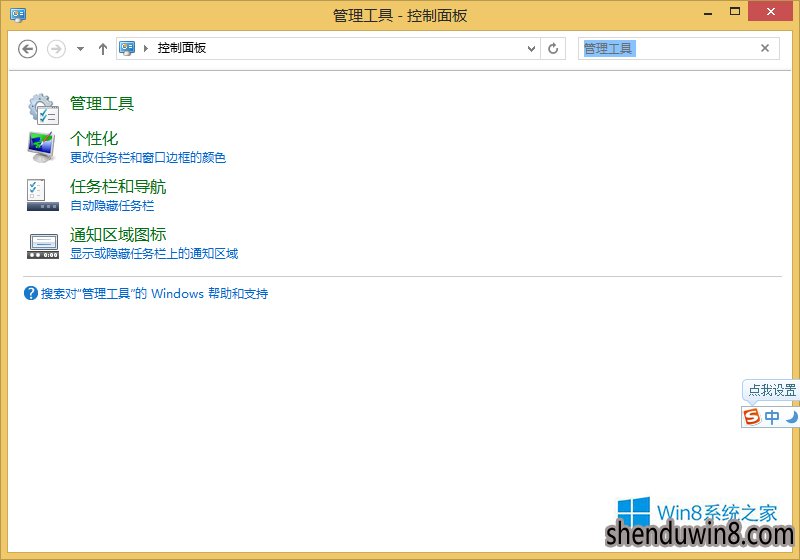Click the 通知区域图标 icon
This screenshot has height=560, width=800.
43,246
